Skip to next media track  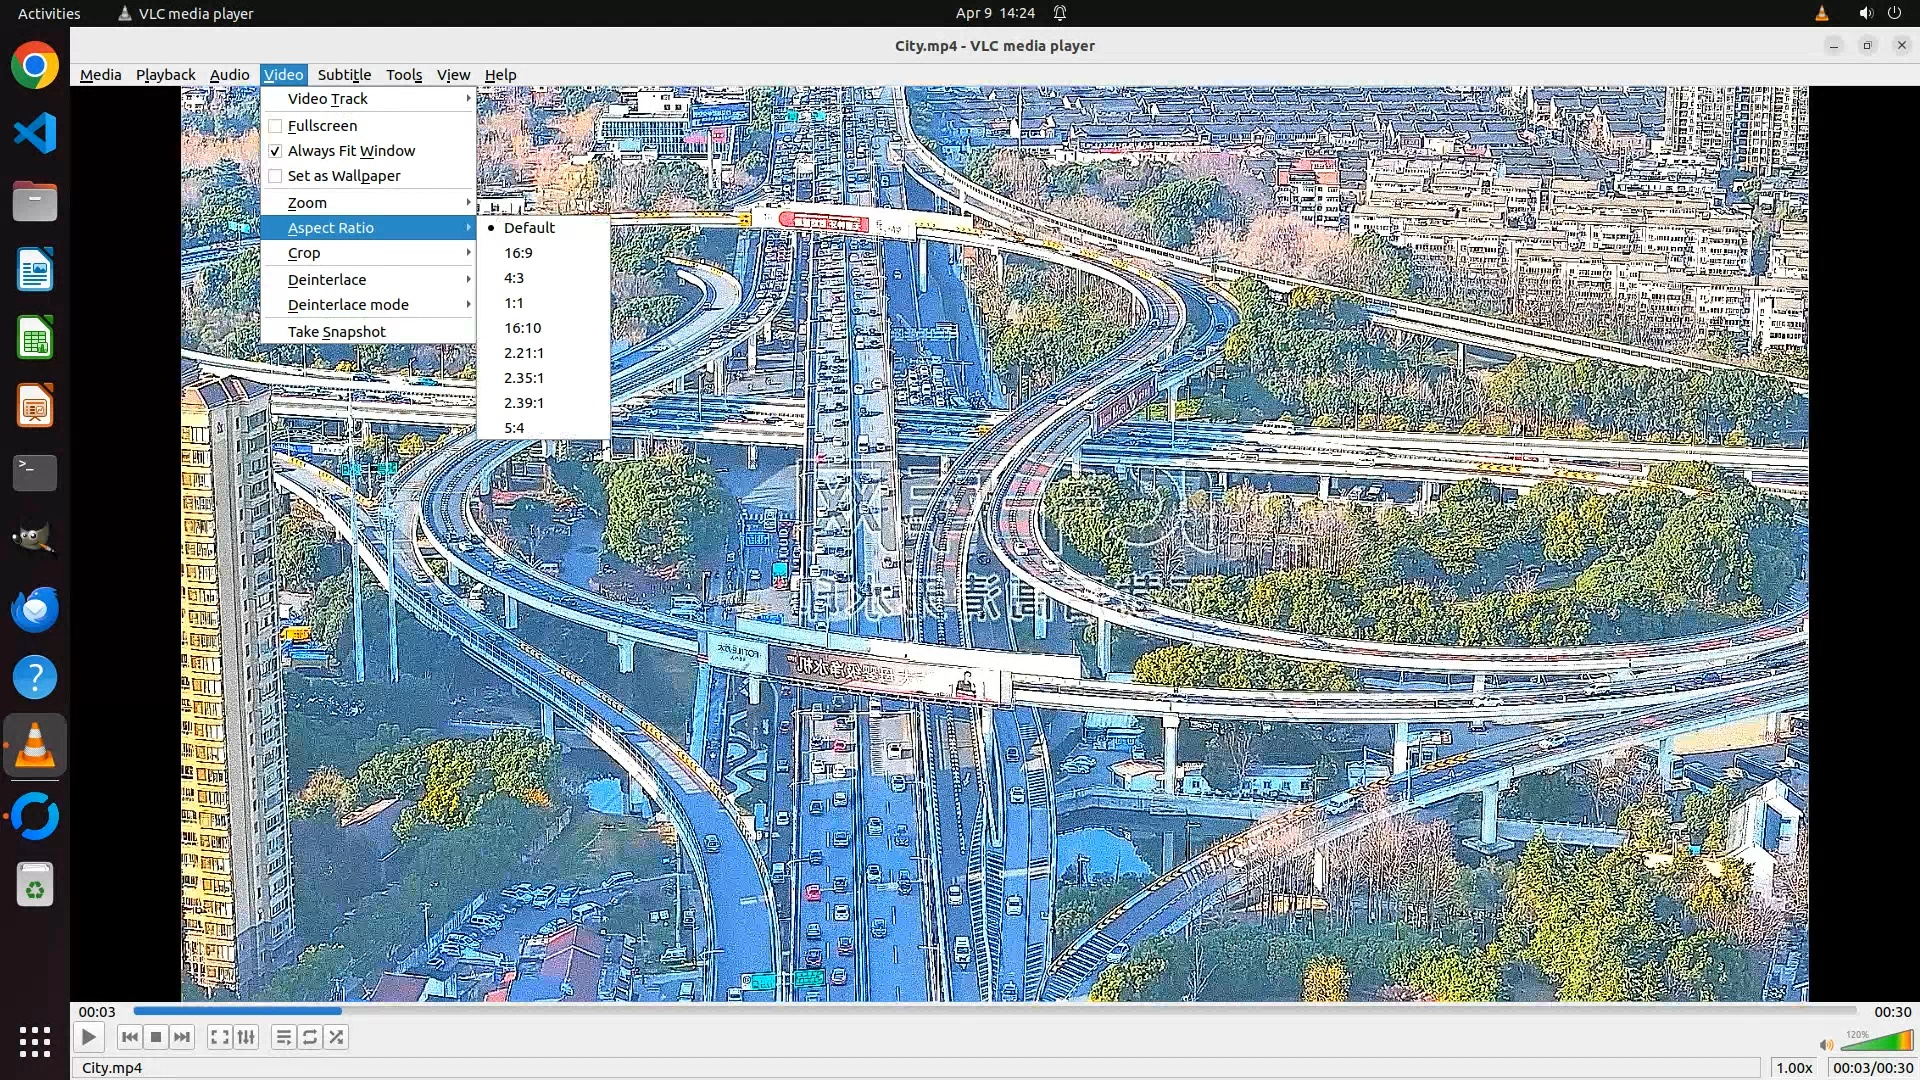(182, 1037)
